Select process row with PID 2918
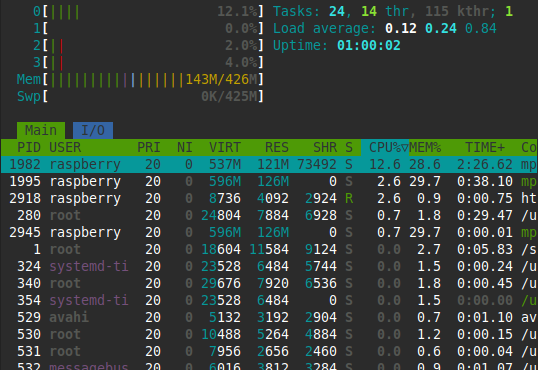The height and width of the screenshot is (370, 538). (269, 198)
